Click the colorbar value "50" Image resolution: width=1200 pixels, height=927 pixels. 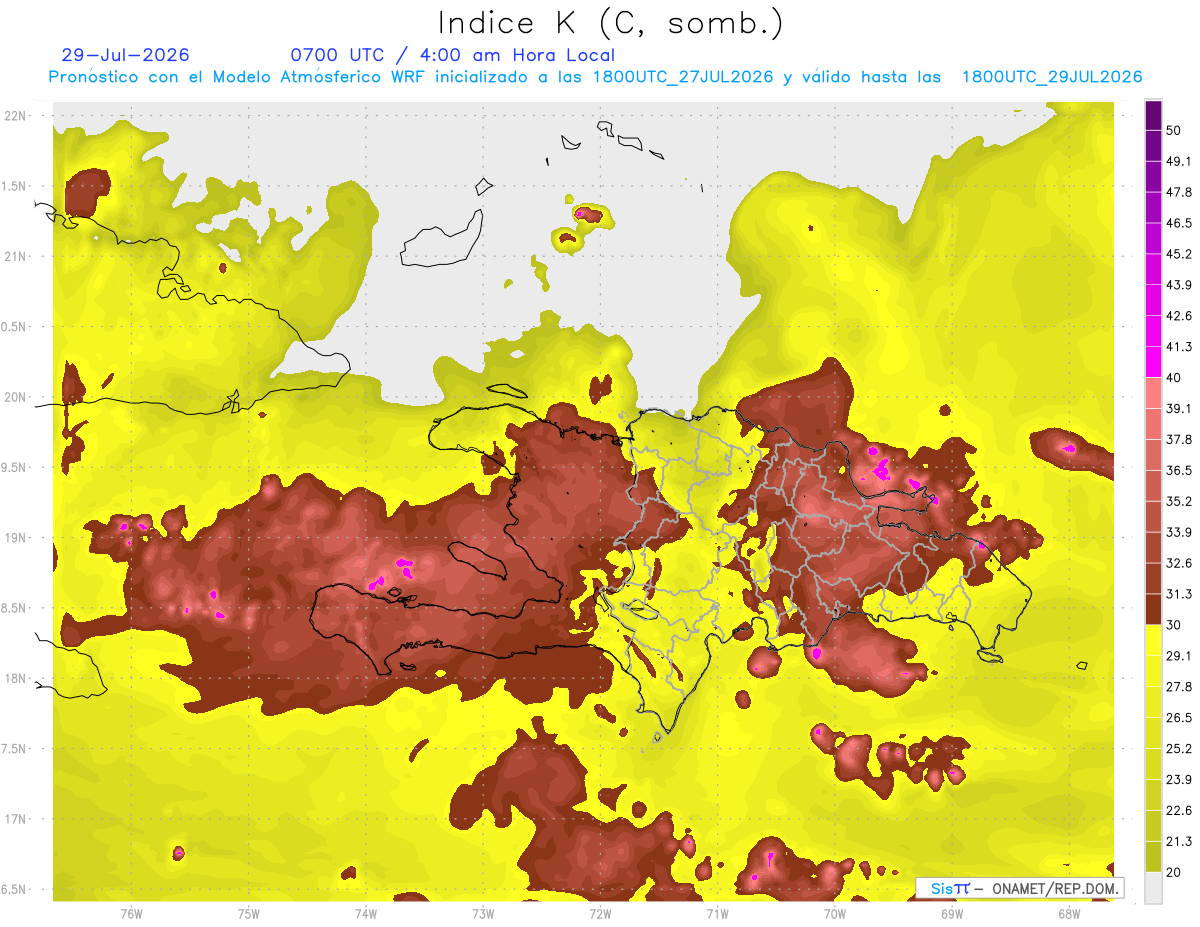point(1174,130)
